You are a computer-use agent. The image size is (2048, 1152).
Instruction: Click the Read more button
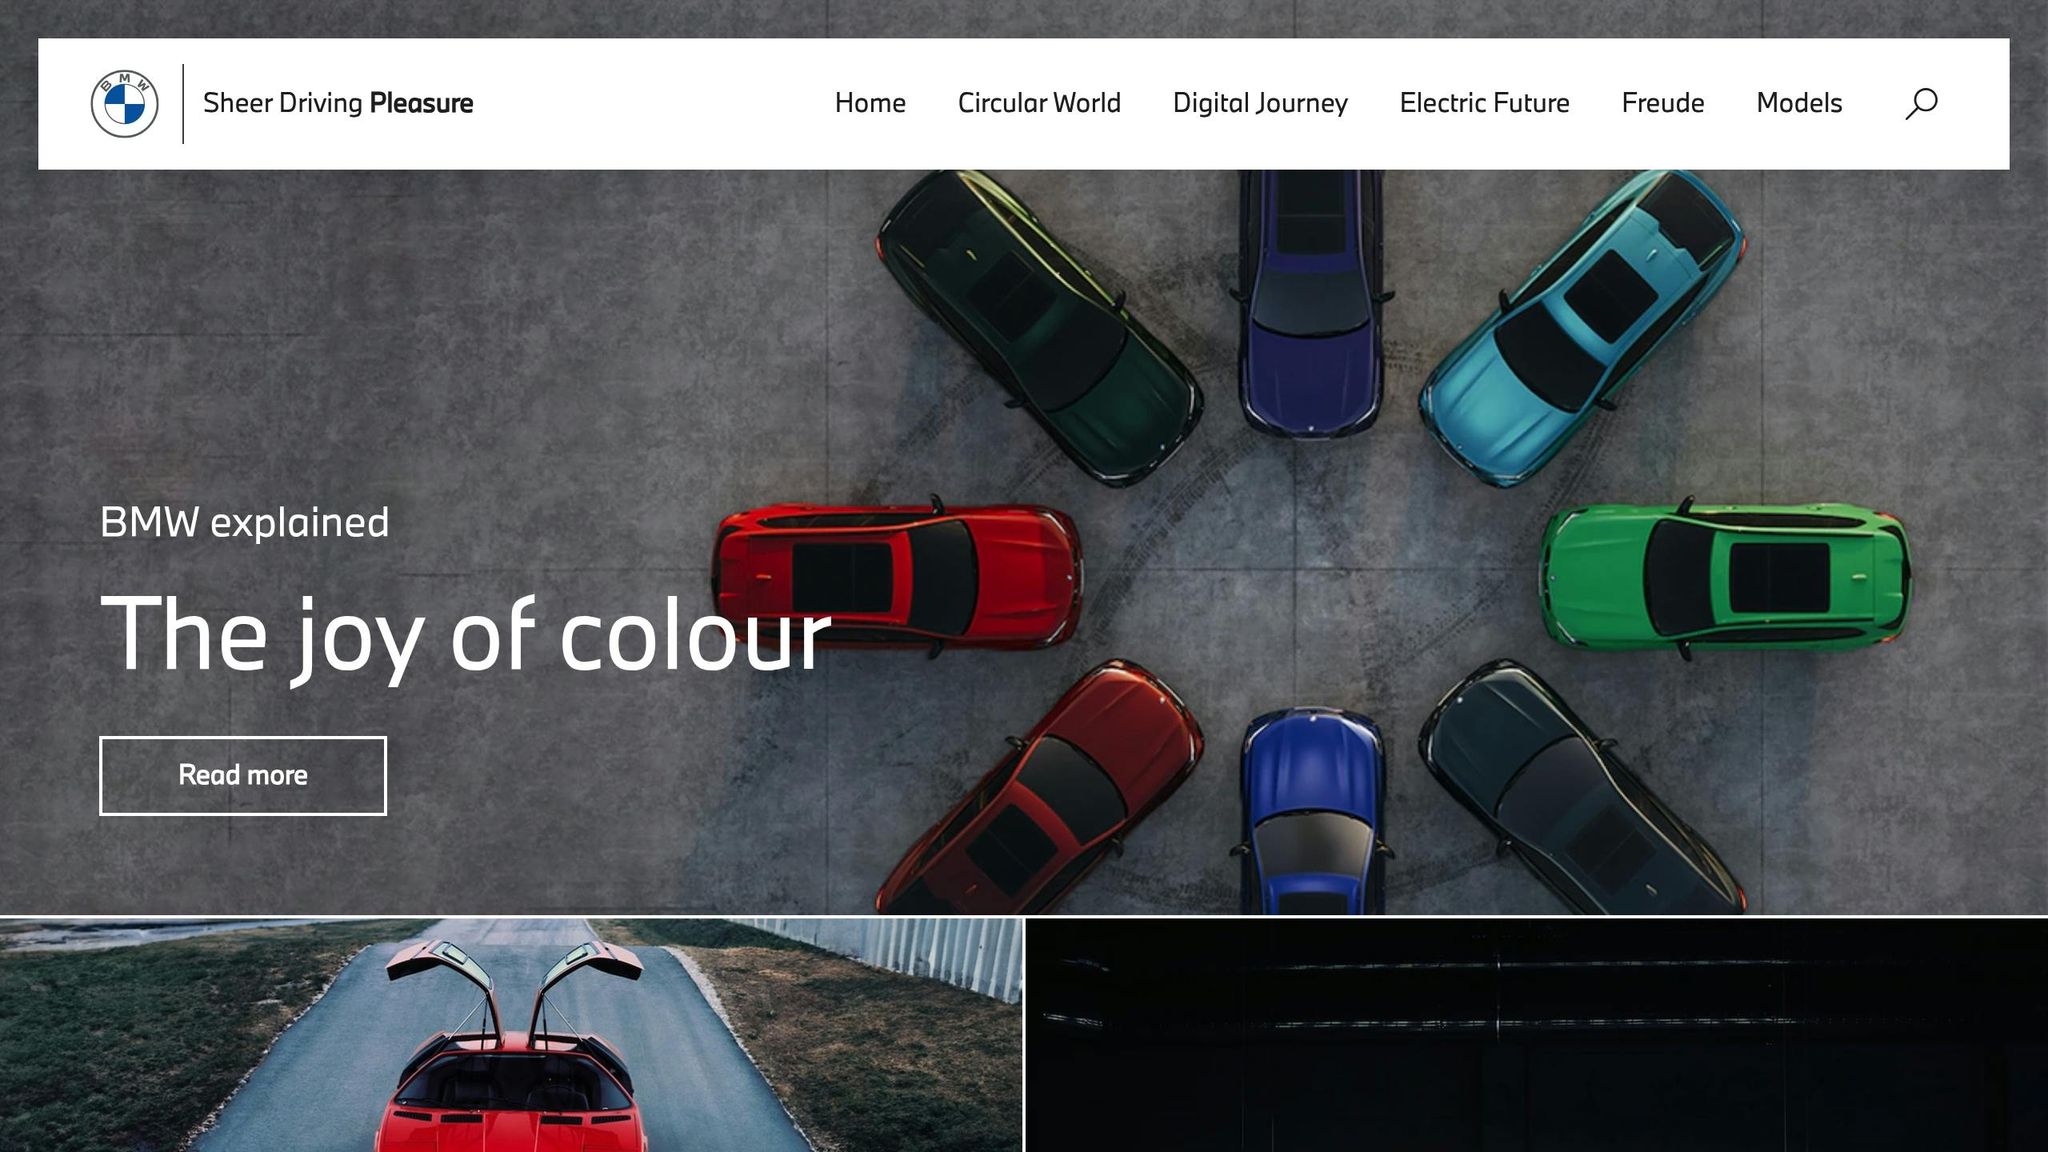(x=243, y=776)
